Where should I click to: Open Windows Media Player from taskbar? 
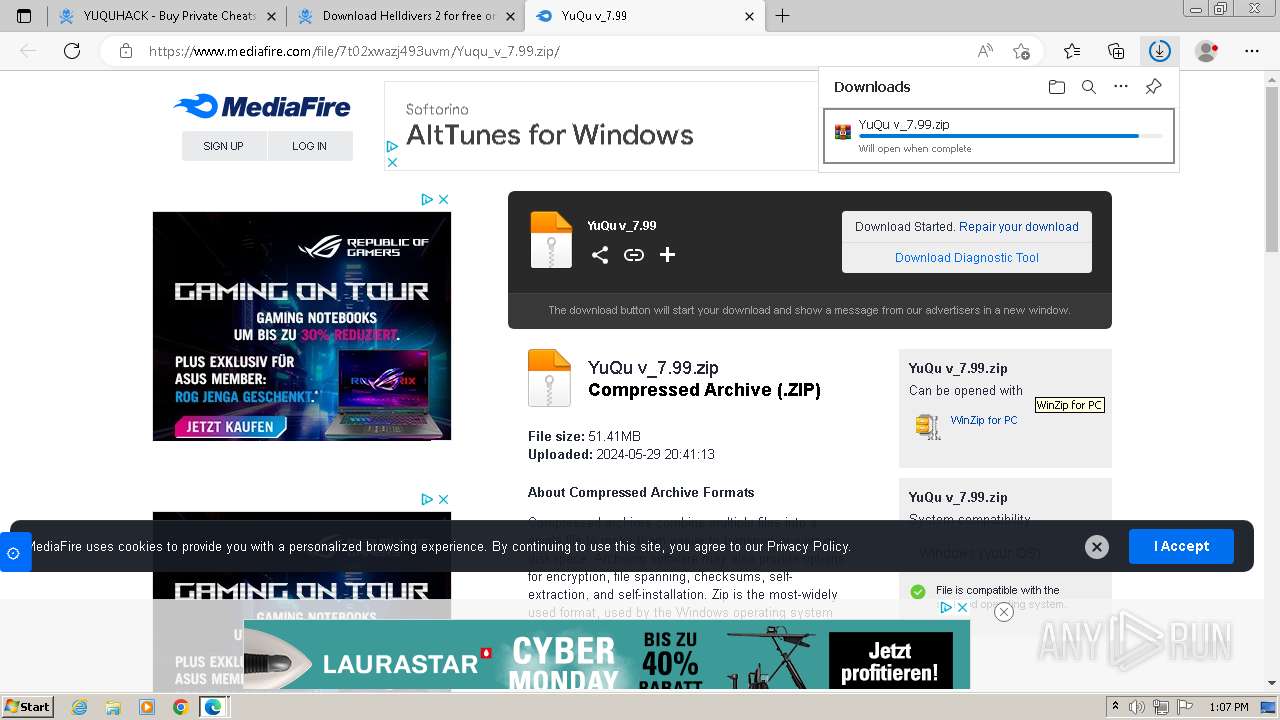point(147,707)
